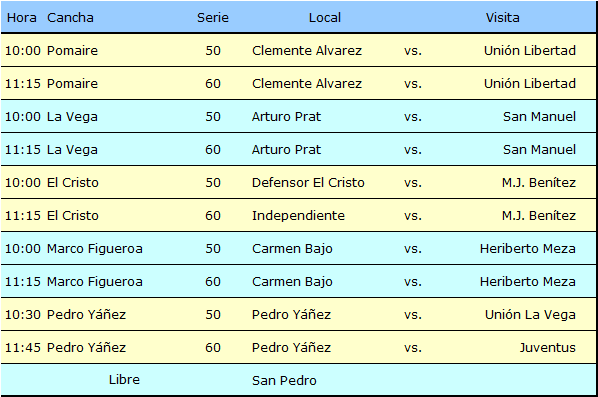Viewport: 598px width, 397px height.
Task: Select M.J. Benítez in the 10:00 El Cristo row
Action: point(539,182)
